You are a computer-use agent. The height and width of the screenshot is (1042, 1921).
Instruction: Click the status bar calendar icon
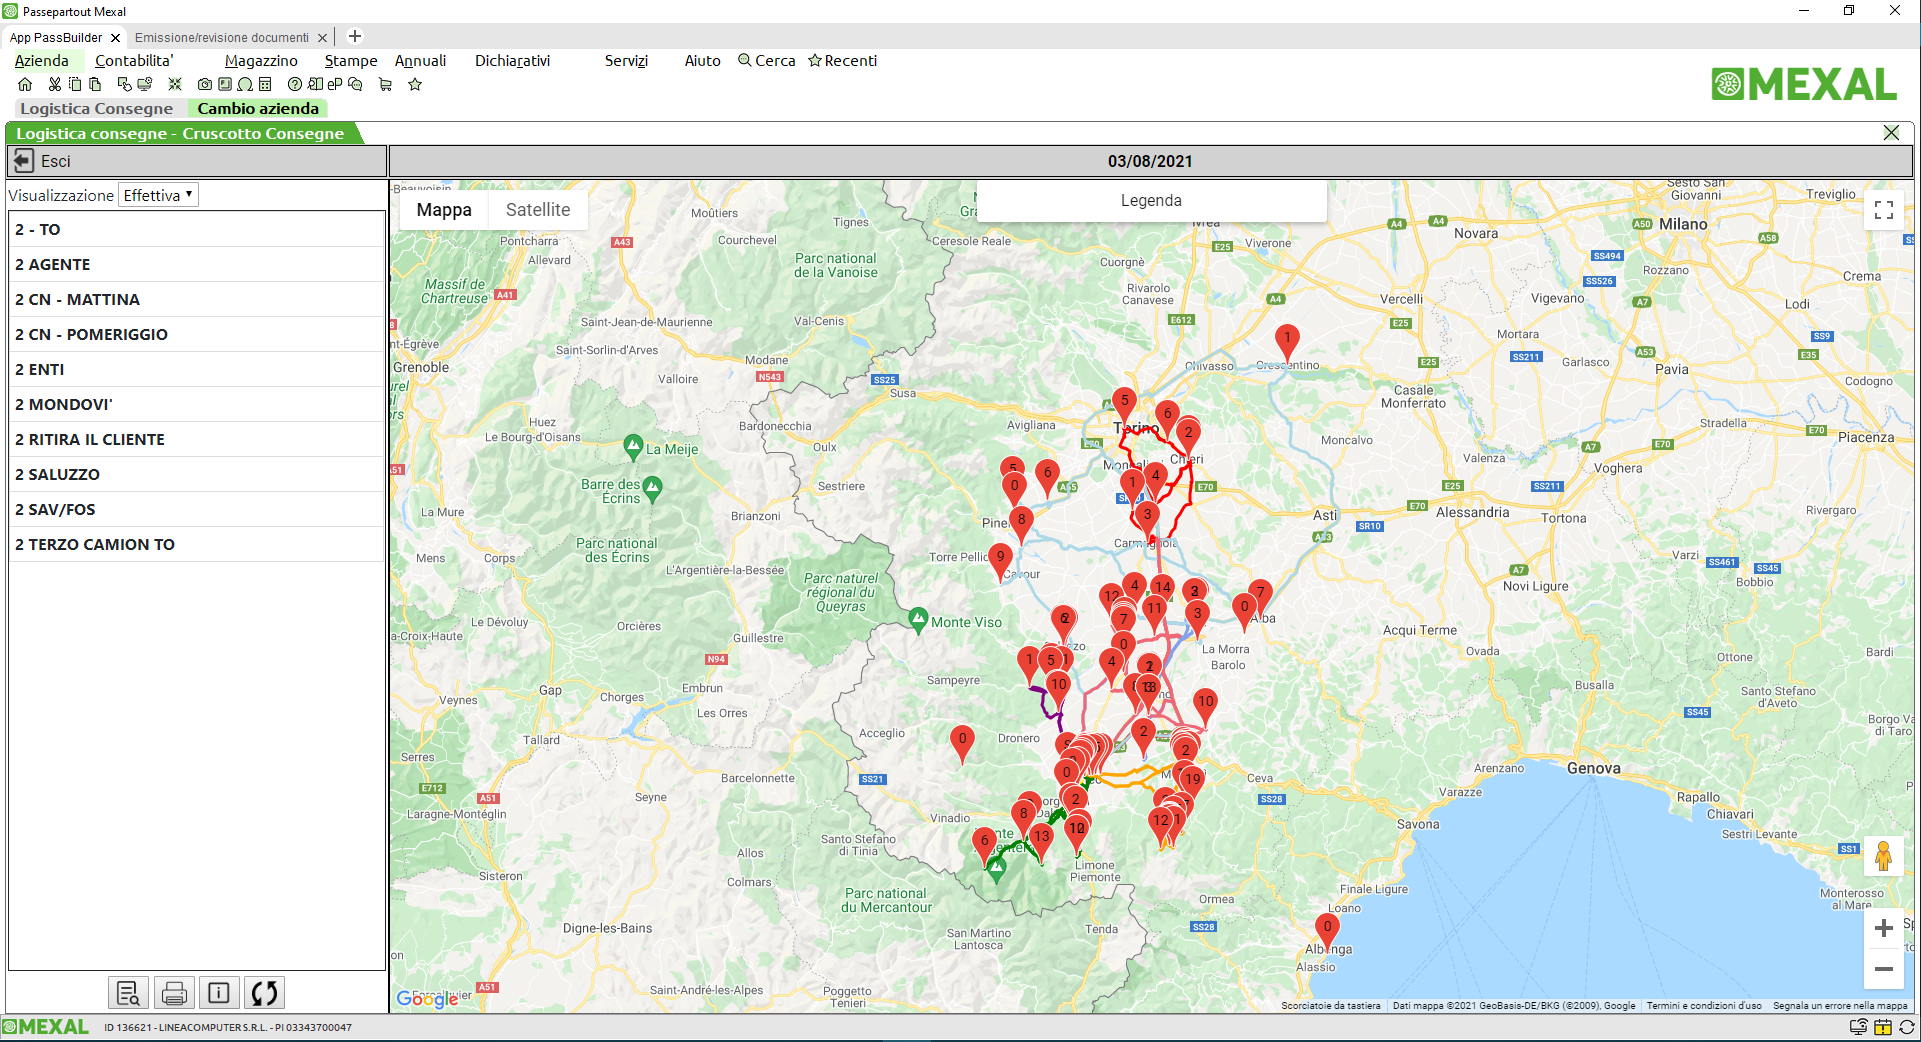(1883, 1027)
